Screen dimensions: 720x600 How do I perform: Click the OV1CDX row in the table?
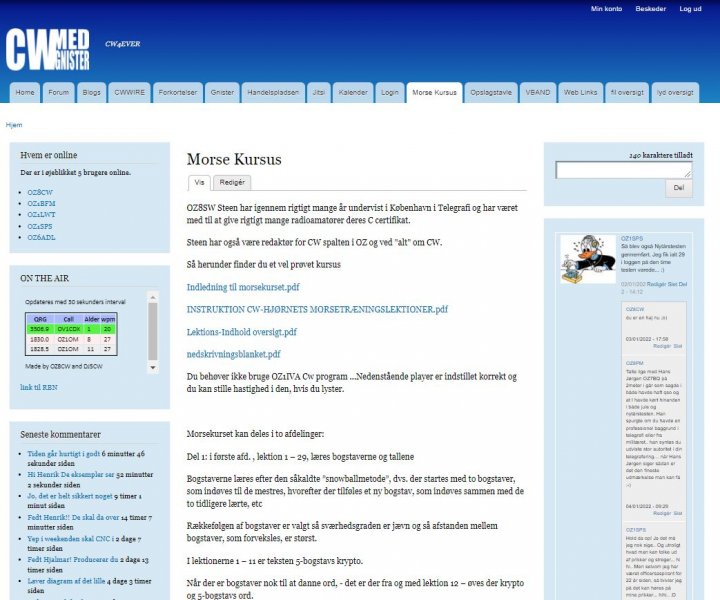[71, 329]
